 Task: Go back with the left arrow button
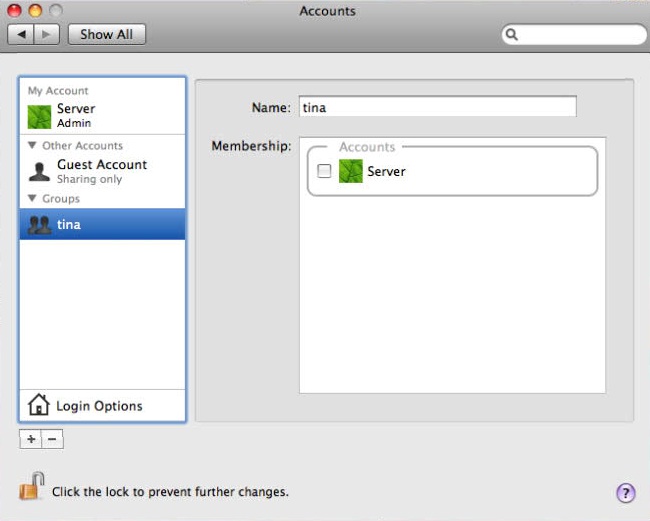click(x=21, y=34)
